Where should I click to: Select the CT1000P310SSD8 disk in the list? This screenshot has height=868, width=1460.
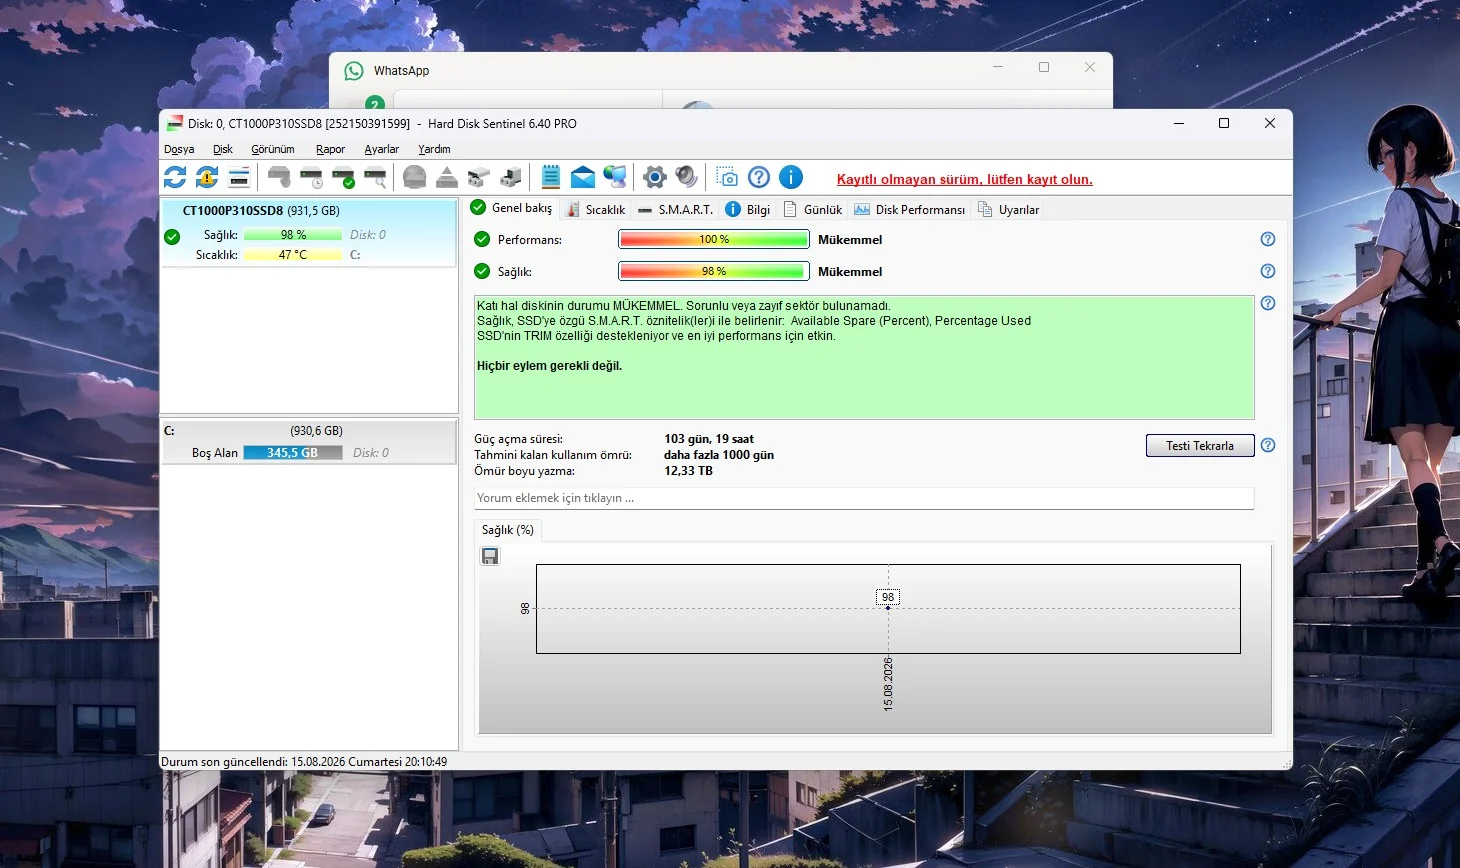point(308,232)
